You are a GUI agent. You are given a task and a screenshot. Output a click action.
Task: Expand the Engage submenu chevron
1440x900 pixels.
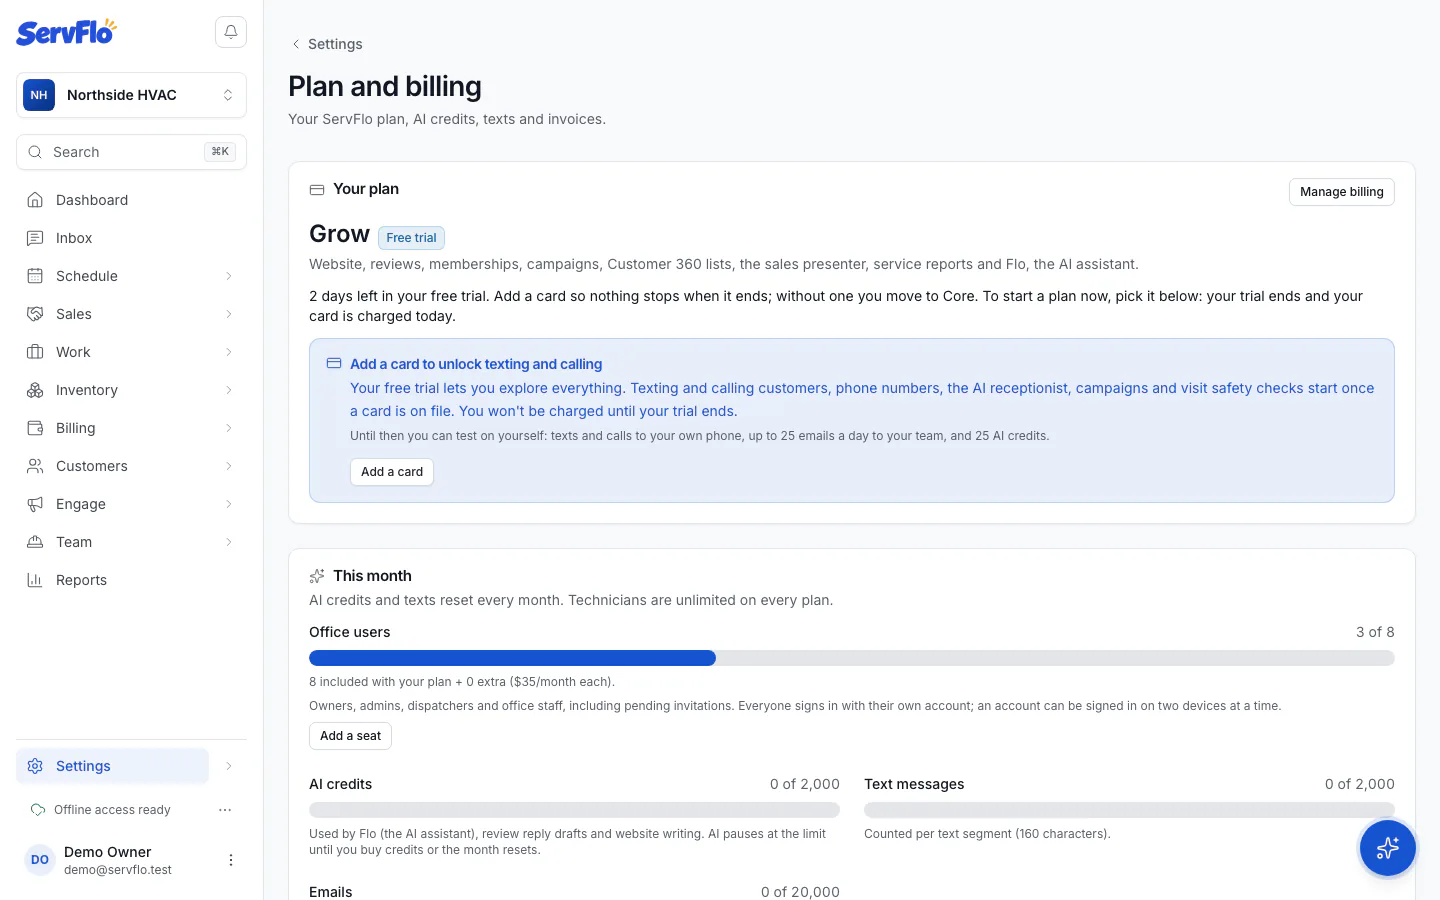[229, 504]
